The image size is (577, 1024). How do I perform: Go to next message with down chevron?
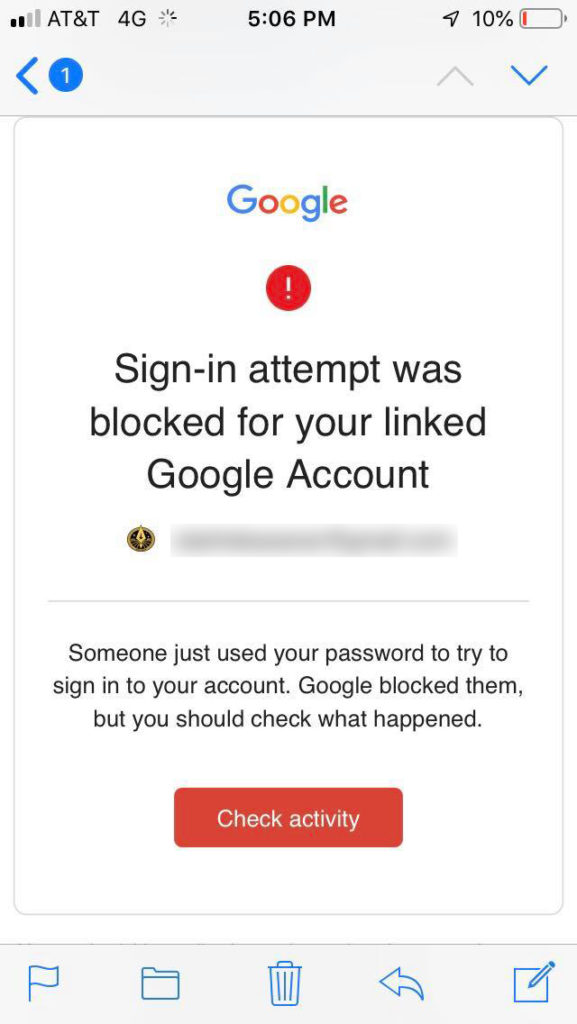(529, 76)
